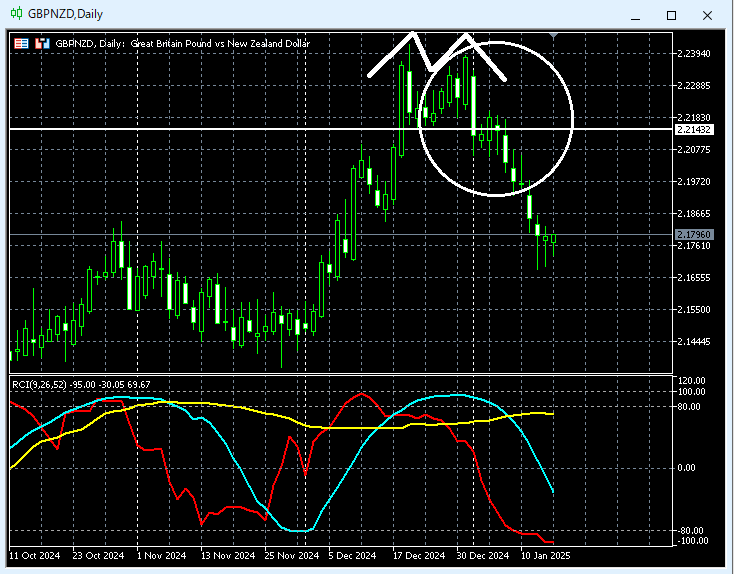Click the 17 Dec 2024 date label

[x=419, y=556]
